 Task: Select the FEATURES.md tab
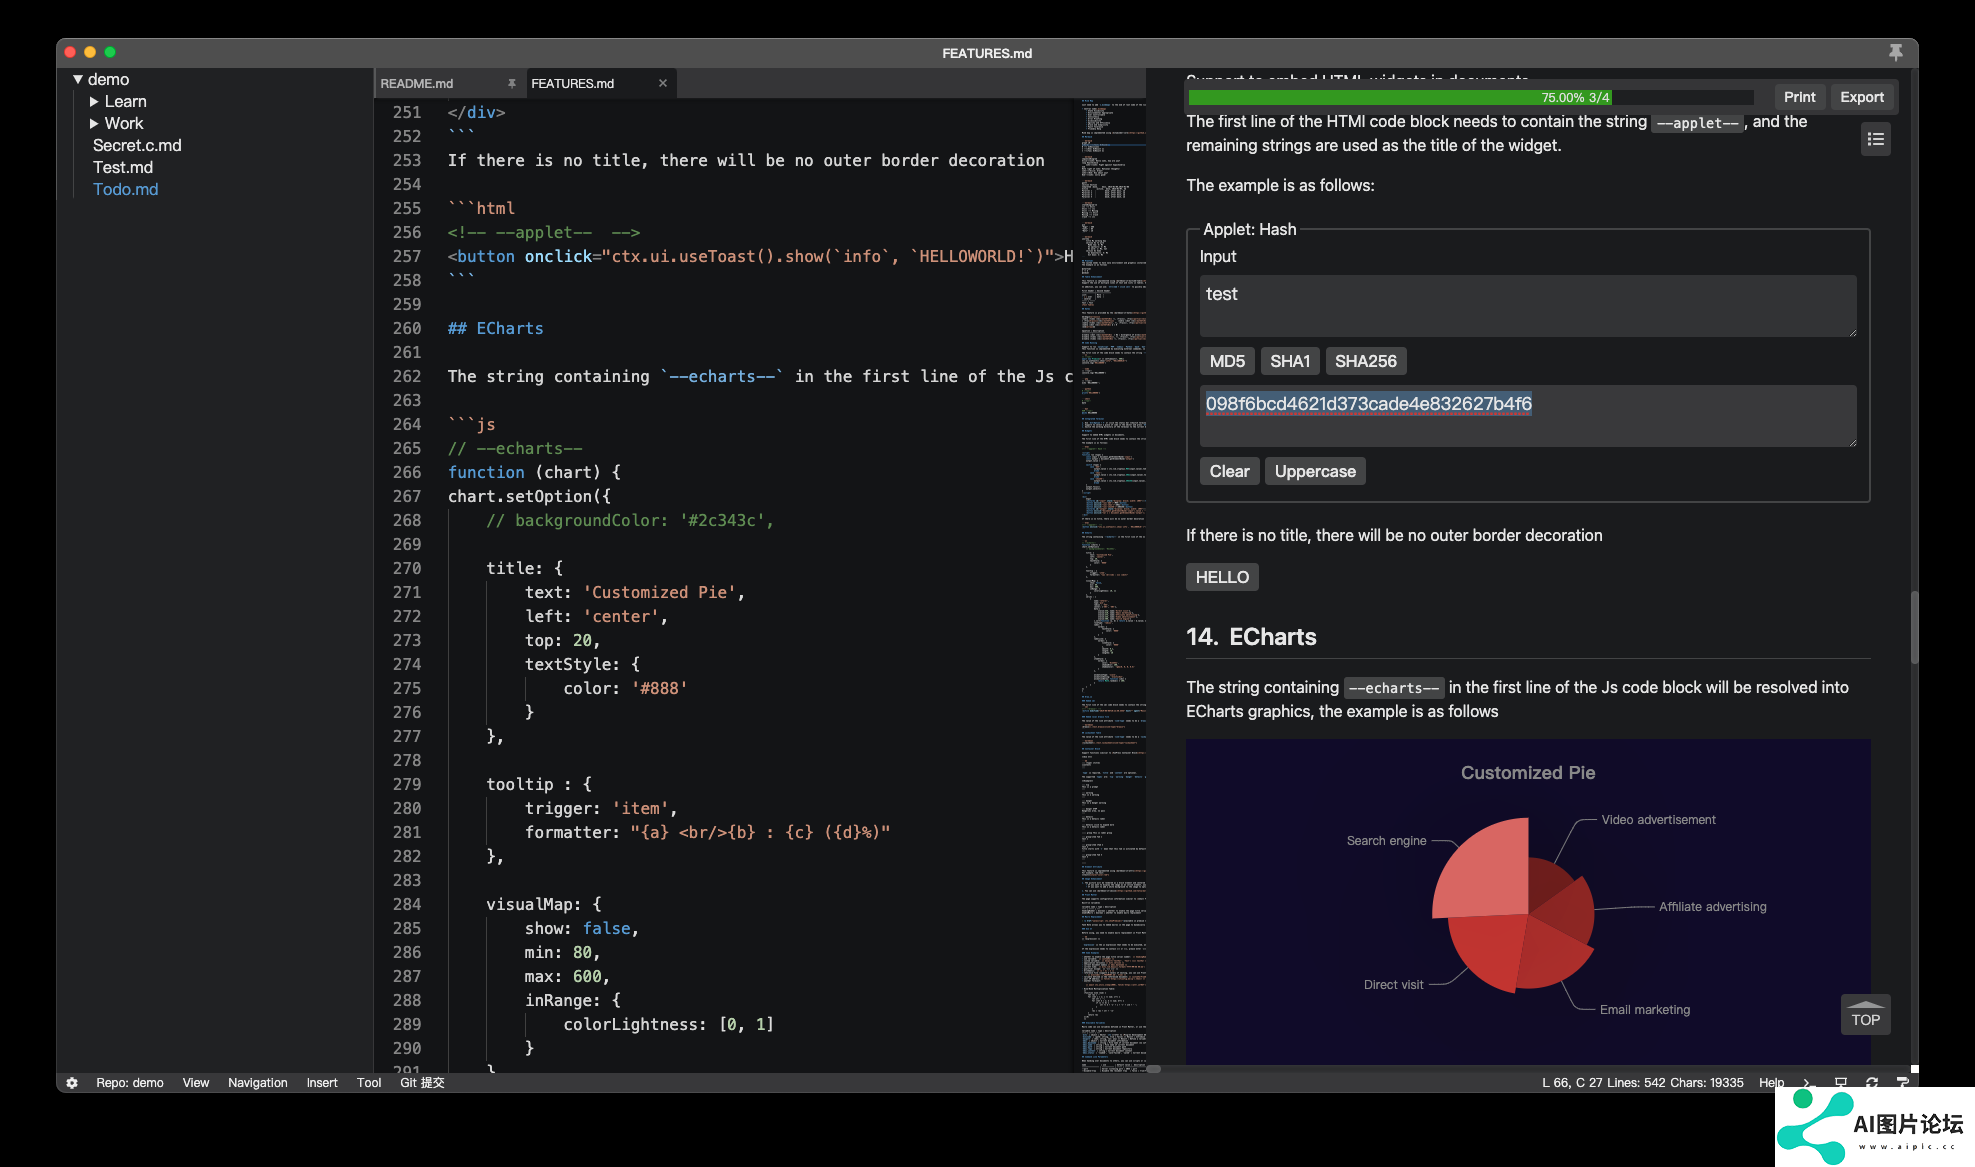click(x=573, y=83)
